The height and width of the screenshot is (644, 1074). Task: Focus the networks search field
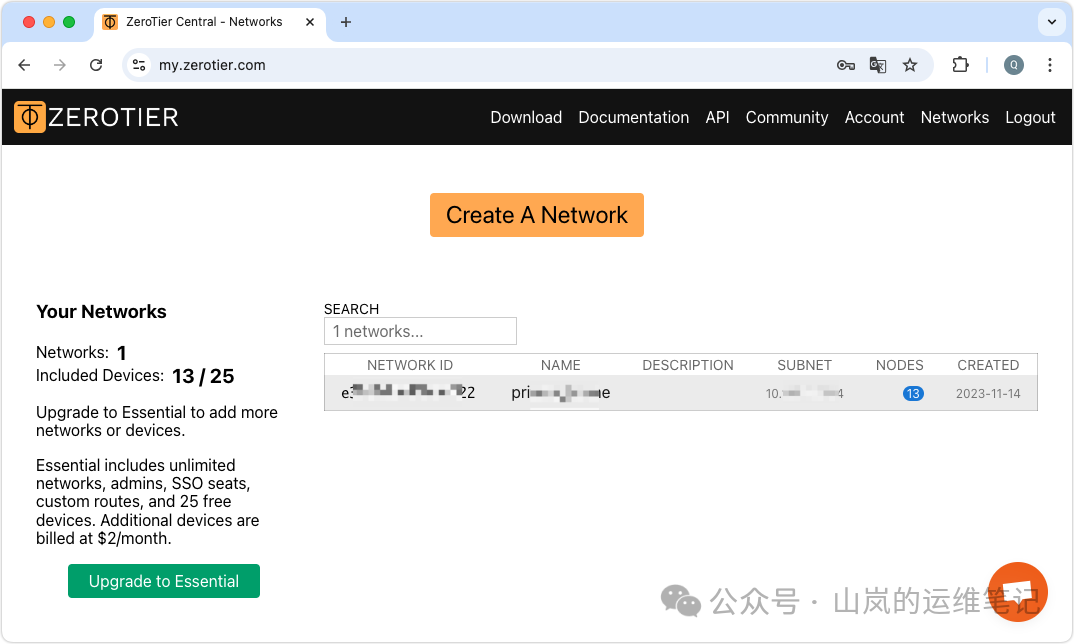click(420, 331)
